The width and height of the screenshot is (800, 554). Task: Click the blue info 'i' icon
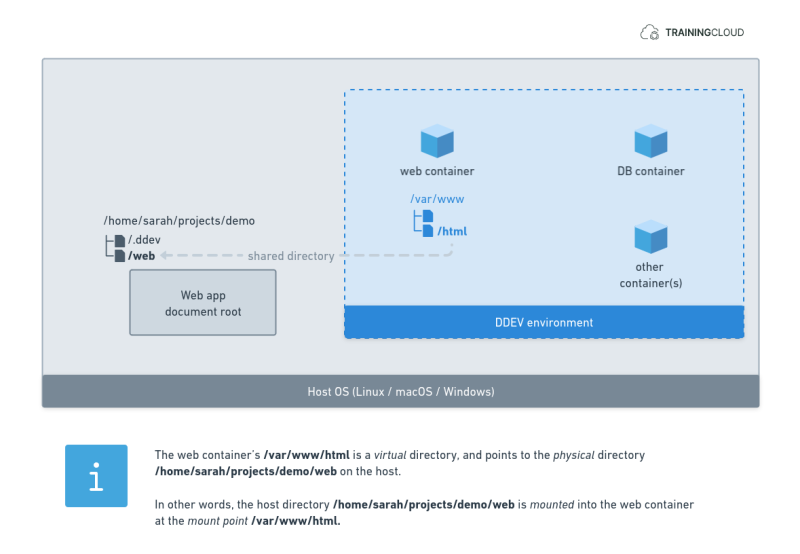click(96, 475)
